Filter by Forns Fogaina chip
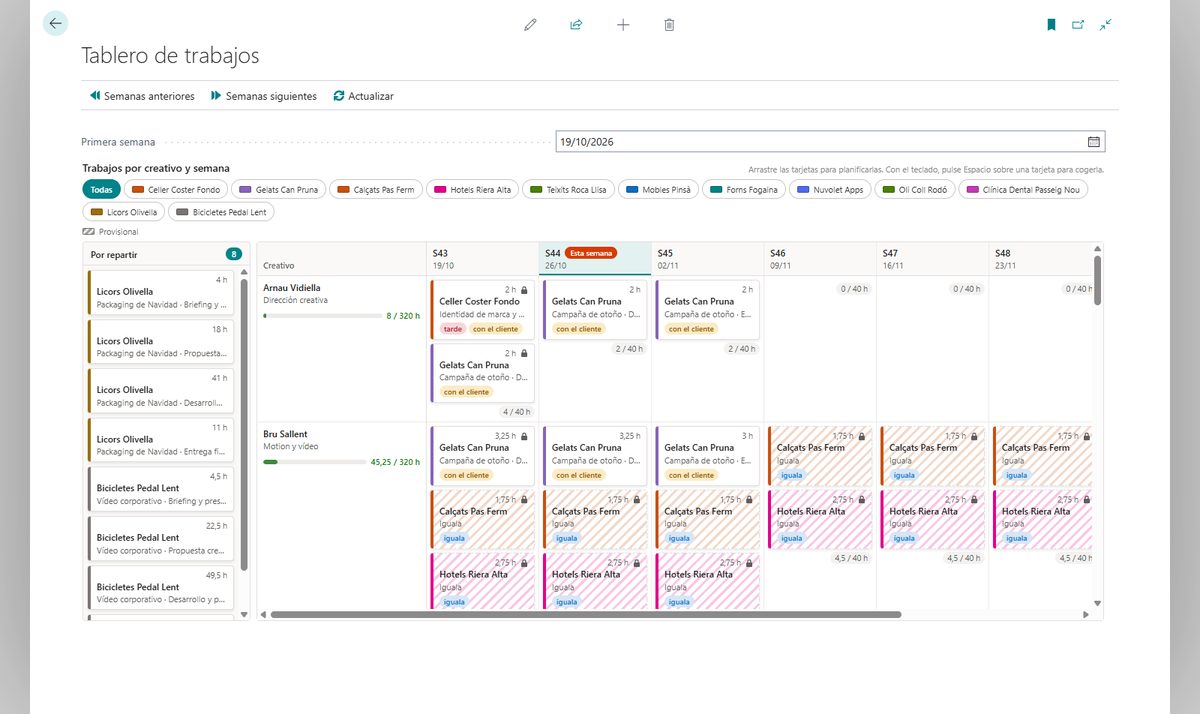The image size is (1200, 714). pyautogui.click(x=743, y=189)
